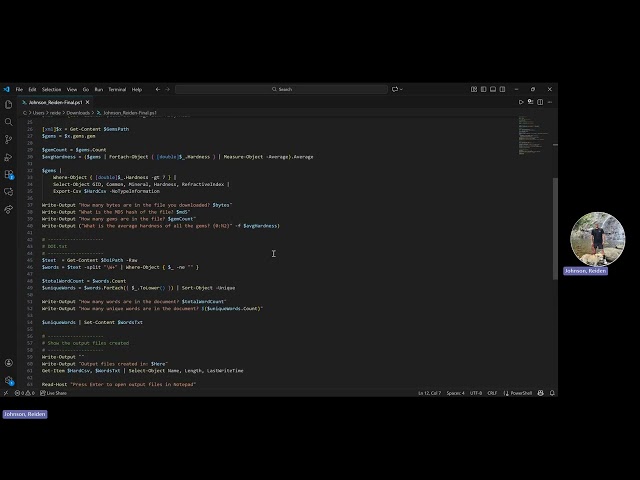Click the Johnson, Reiden profile picture
Image resolution: width=640 pixels, height=480 pixels.
[598, 239]
